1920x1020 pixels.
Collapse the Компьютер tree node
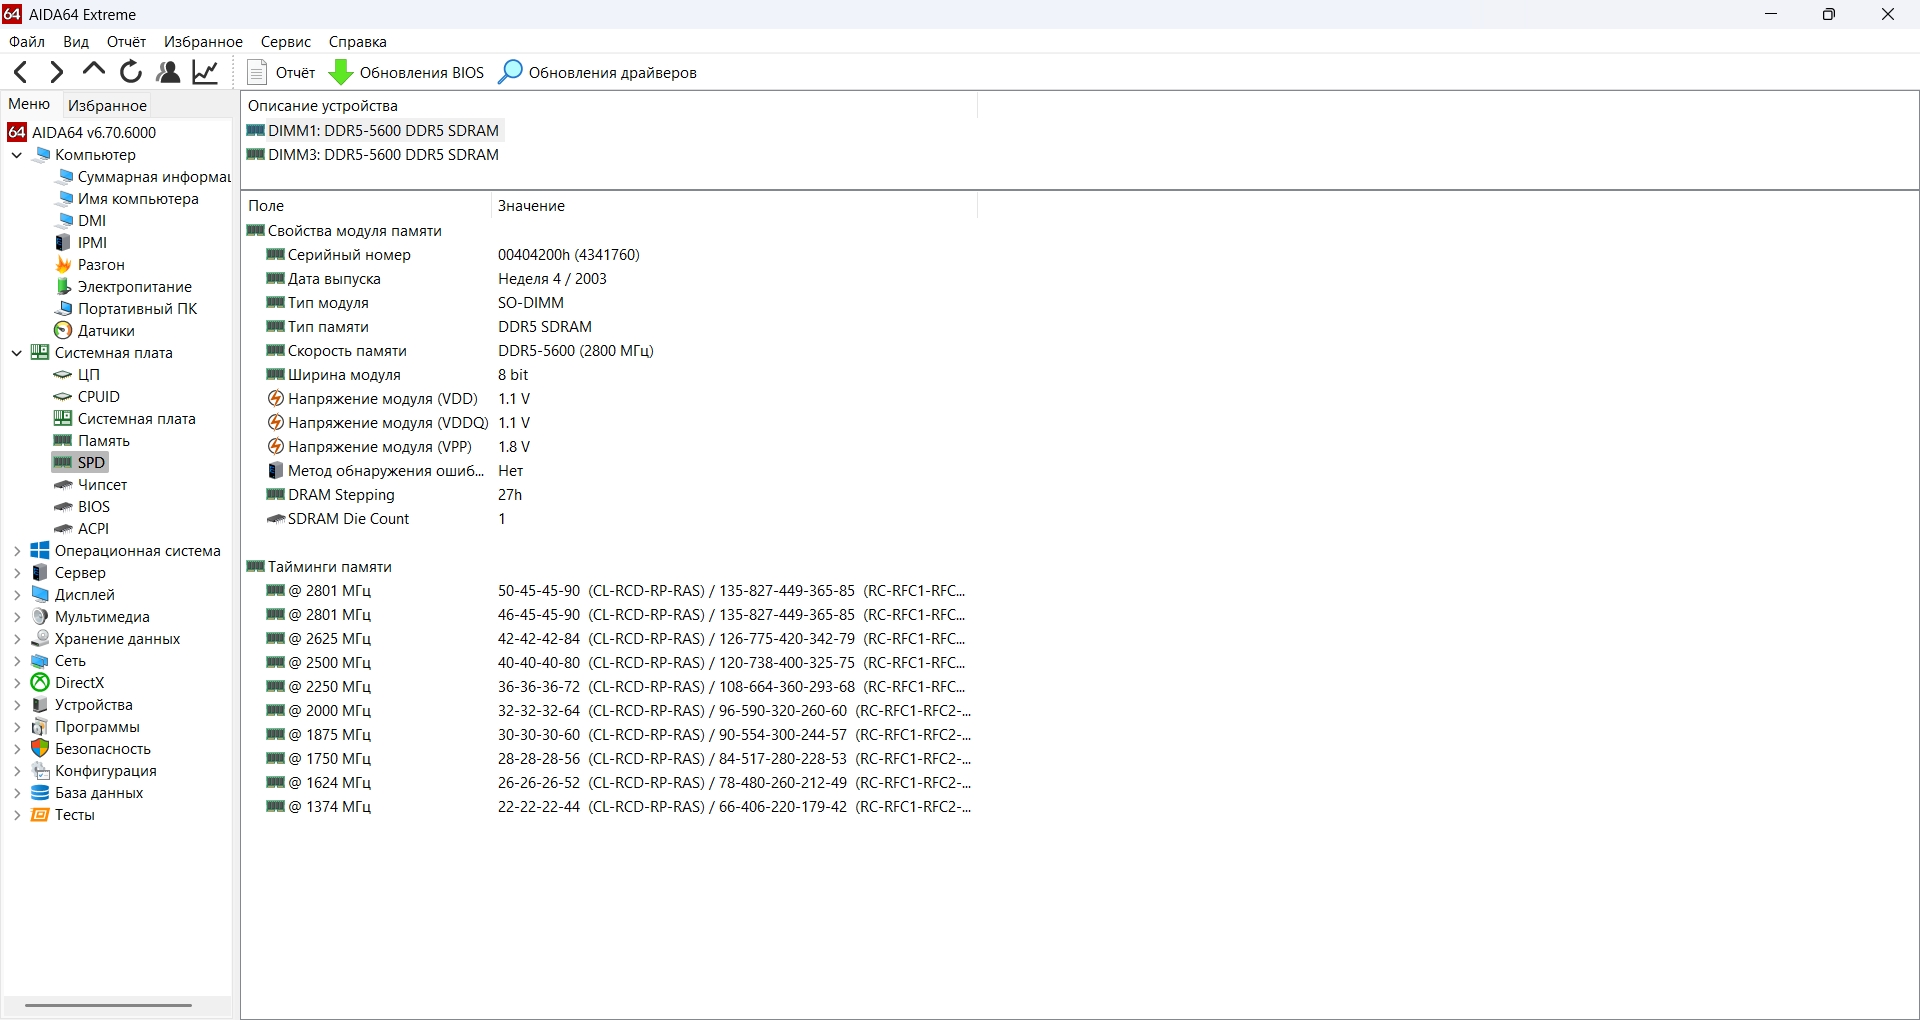point(16,155)
